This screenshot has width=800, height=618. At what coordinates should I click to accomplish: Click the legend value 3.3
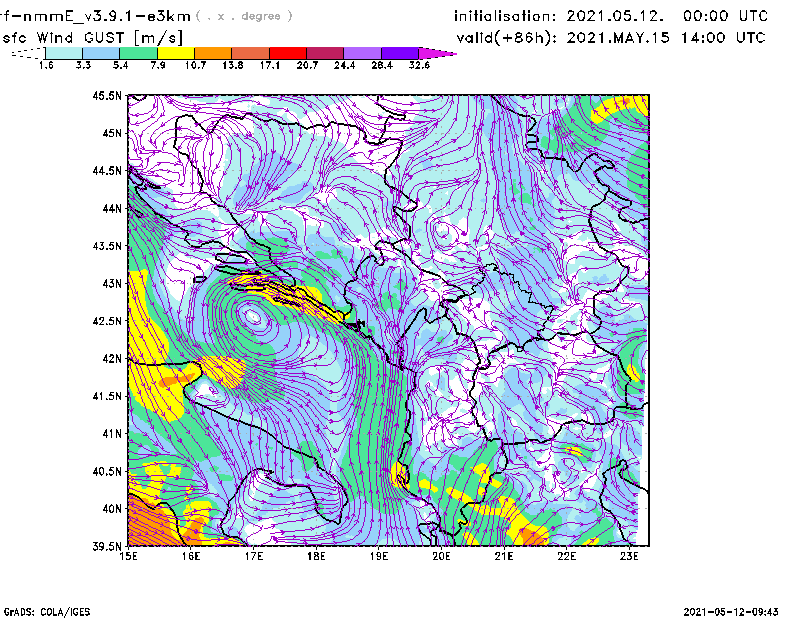pyautogui.click(x=83, y=65)
